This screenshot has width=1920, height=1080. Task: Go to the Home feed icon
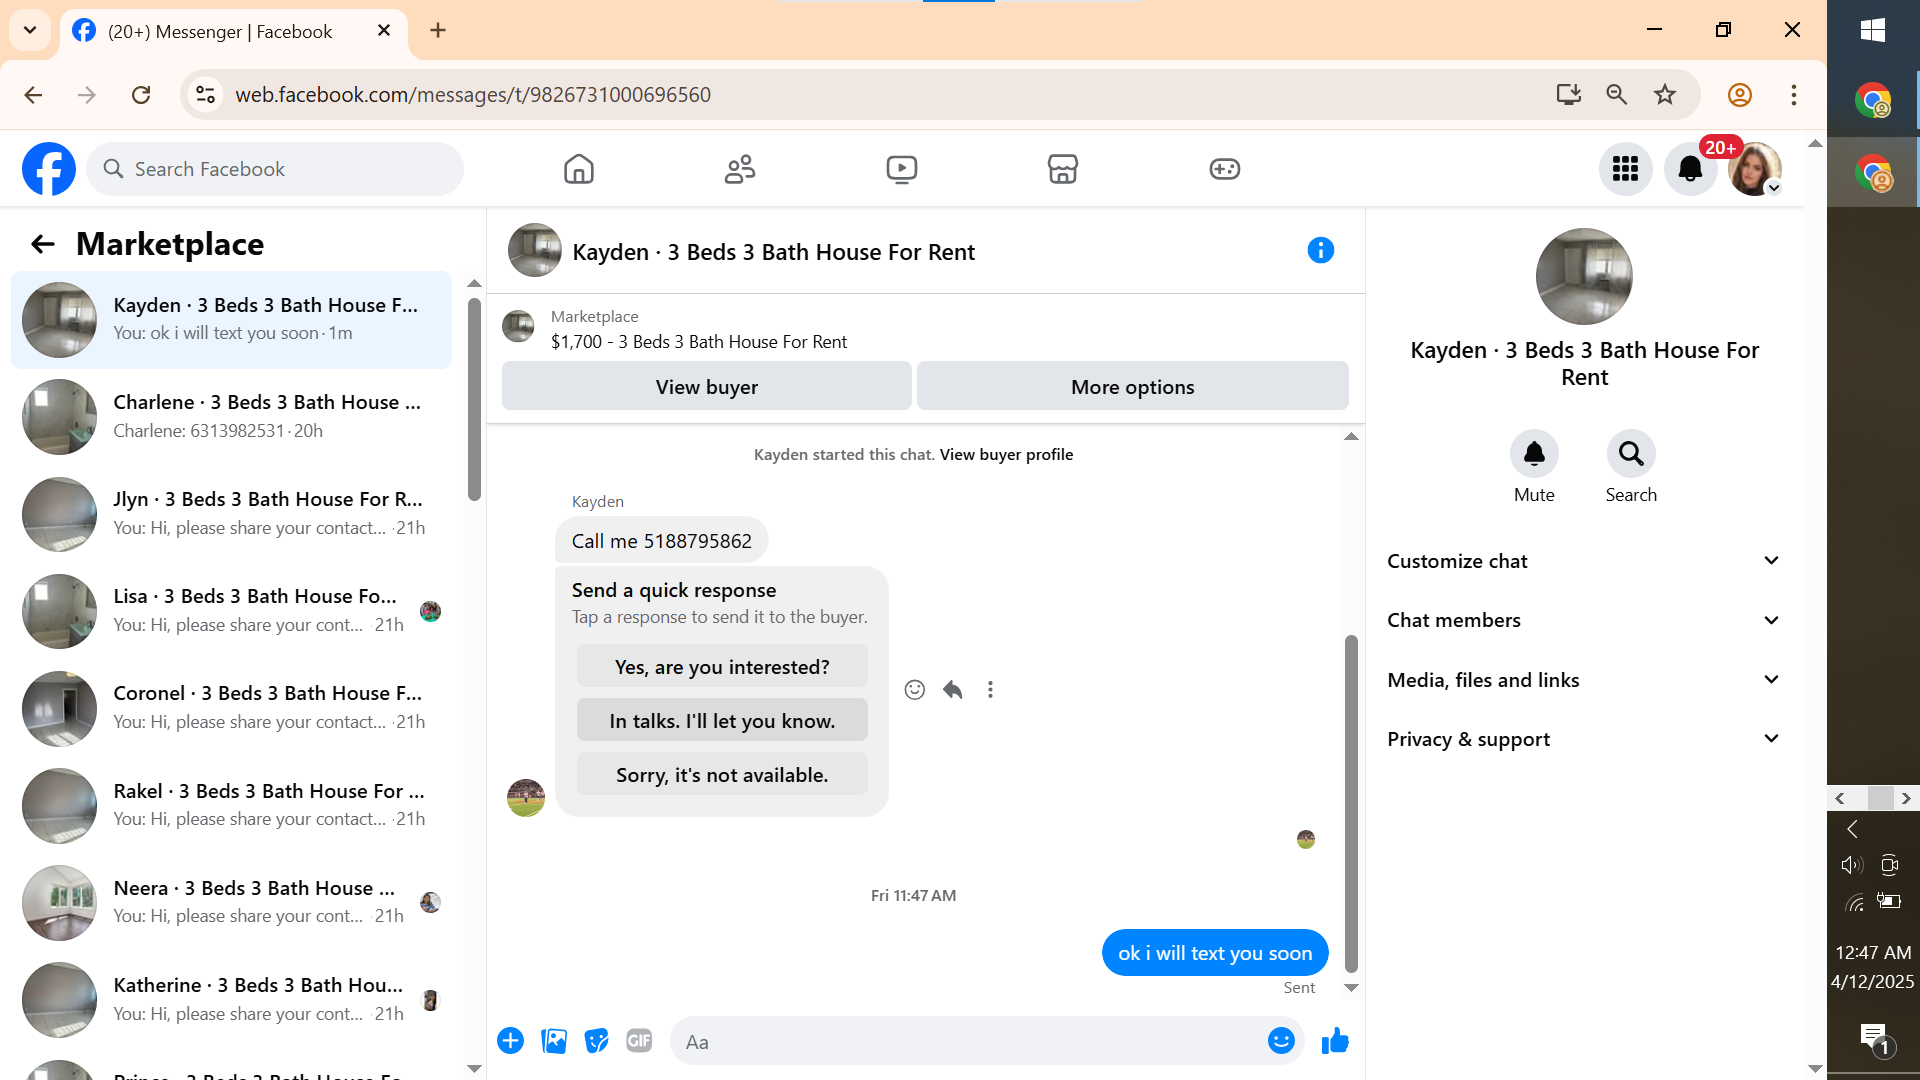click(579, 169)
